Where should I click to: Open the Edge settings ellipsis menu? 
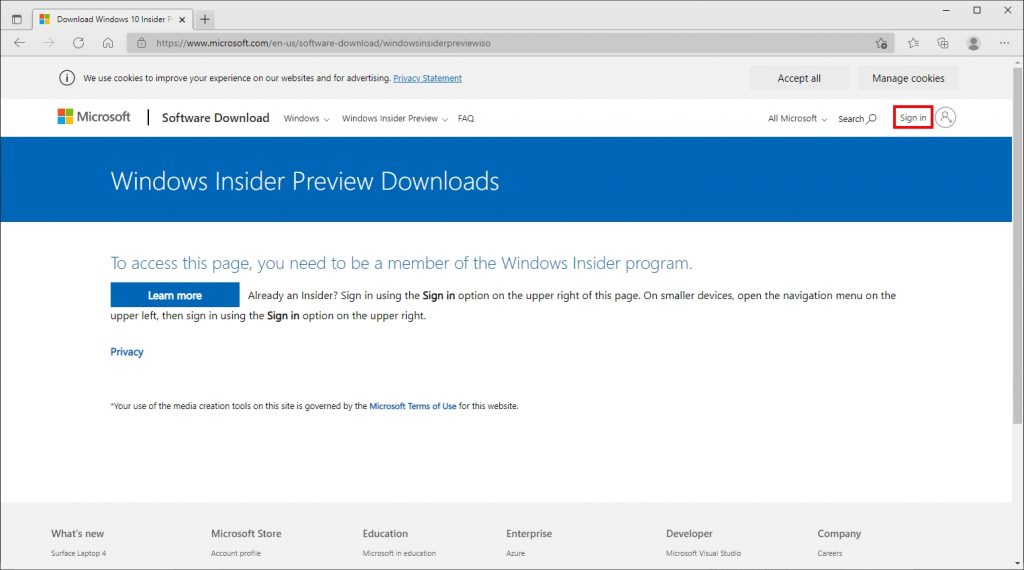1004,43
